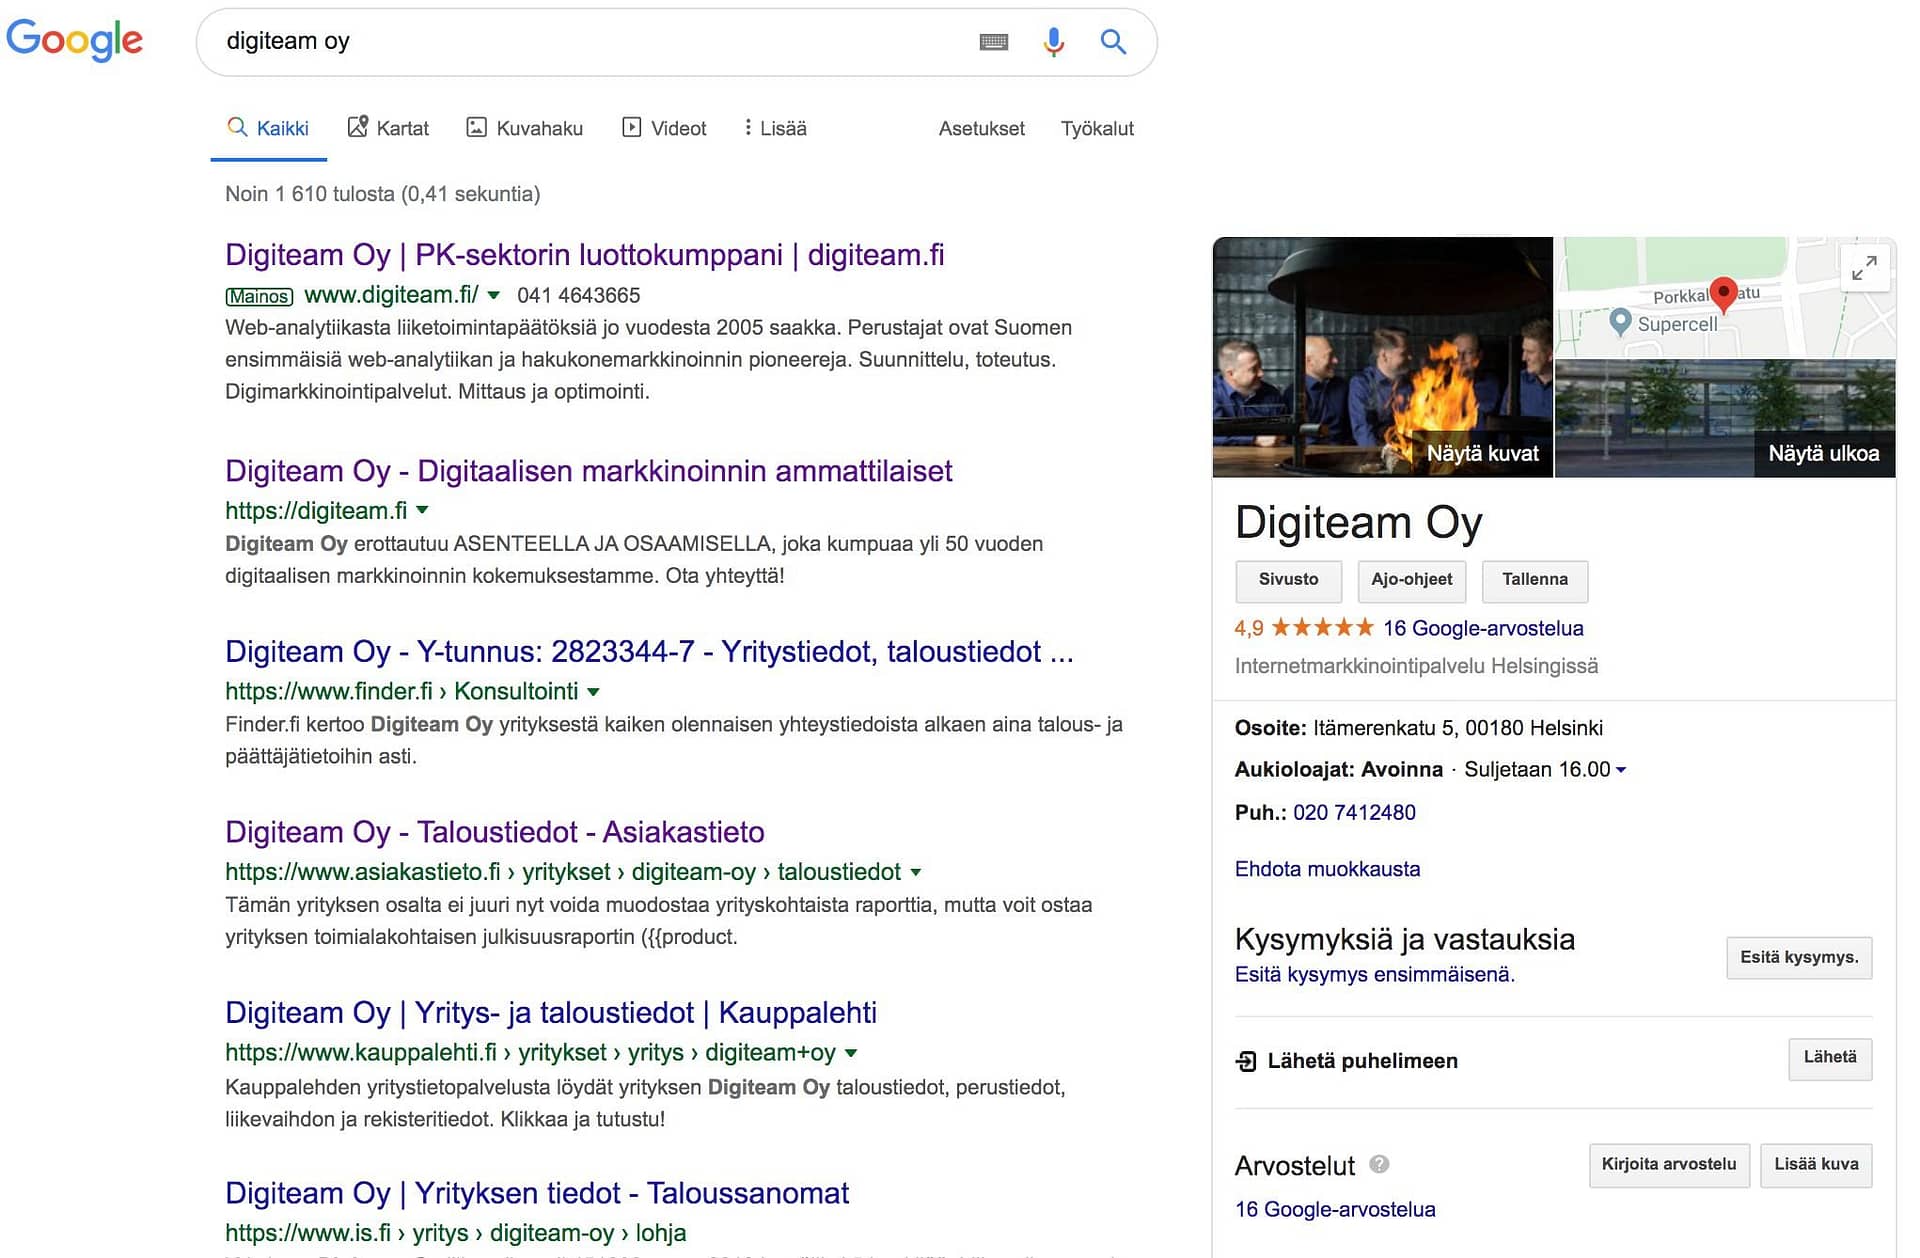The image size is (1920, 1258).
Task: Click the Lähetä button
Action: [1830, 1058]
